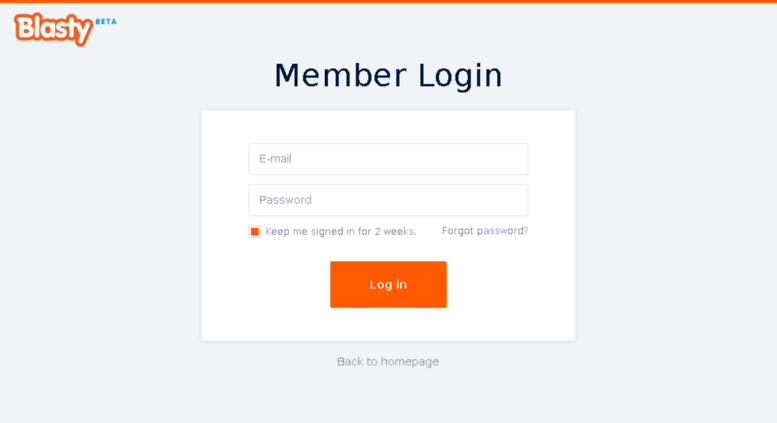Click the orange Log in button
This screenshot has width=777, height=423.
(x=388, y=284)
